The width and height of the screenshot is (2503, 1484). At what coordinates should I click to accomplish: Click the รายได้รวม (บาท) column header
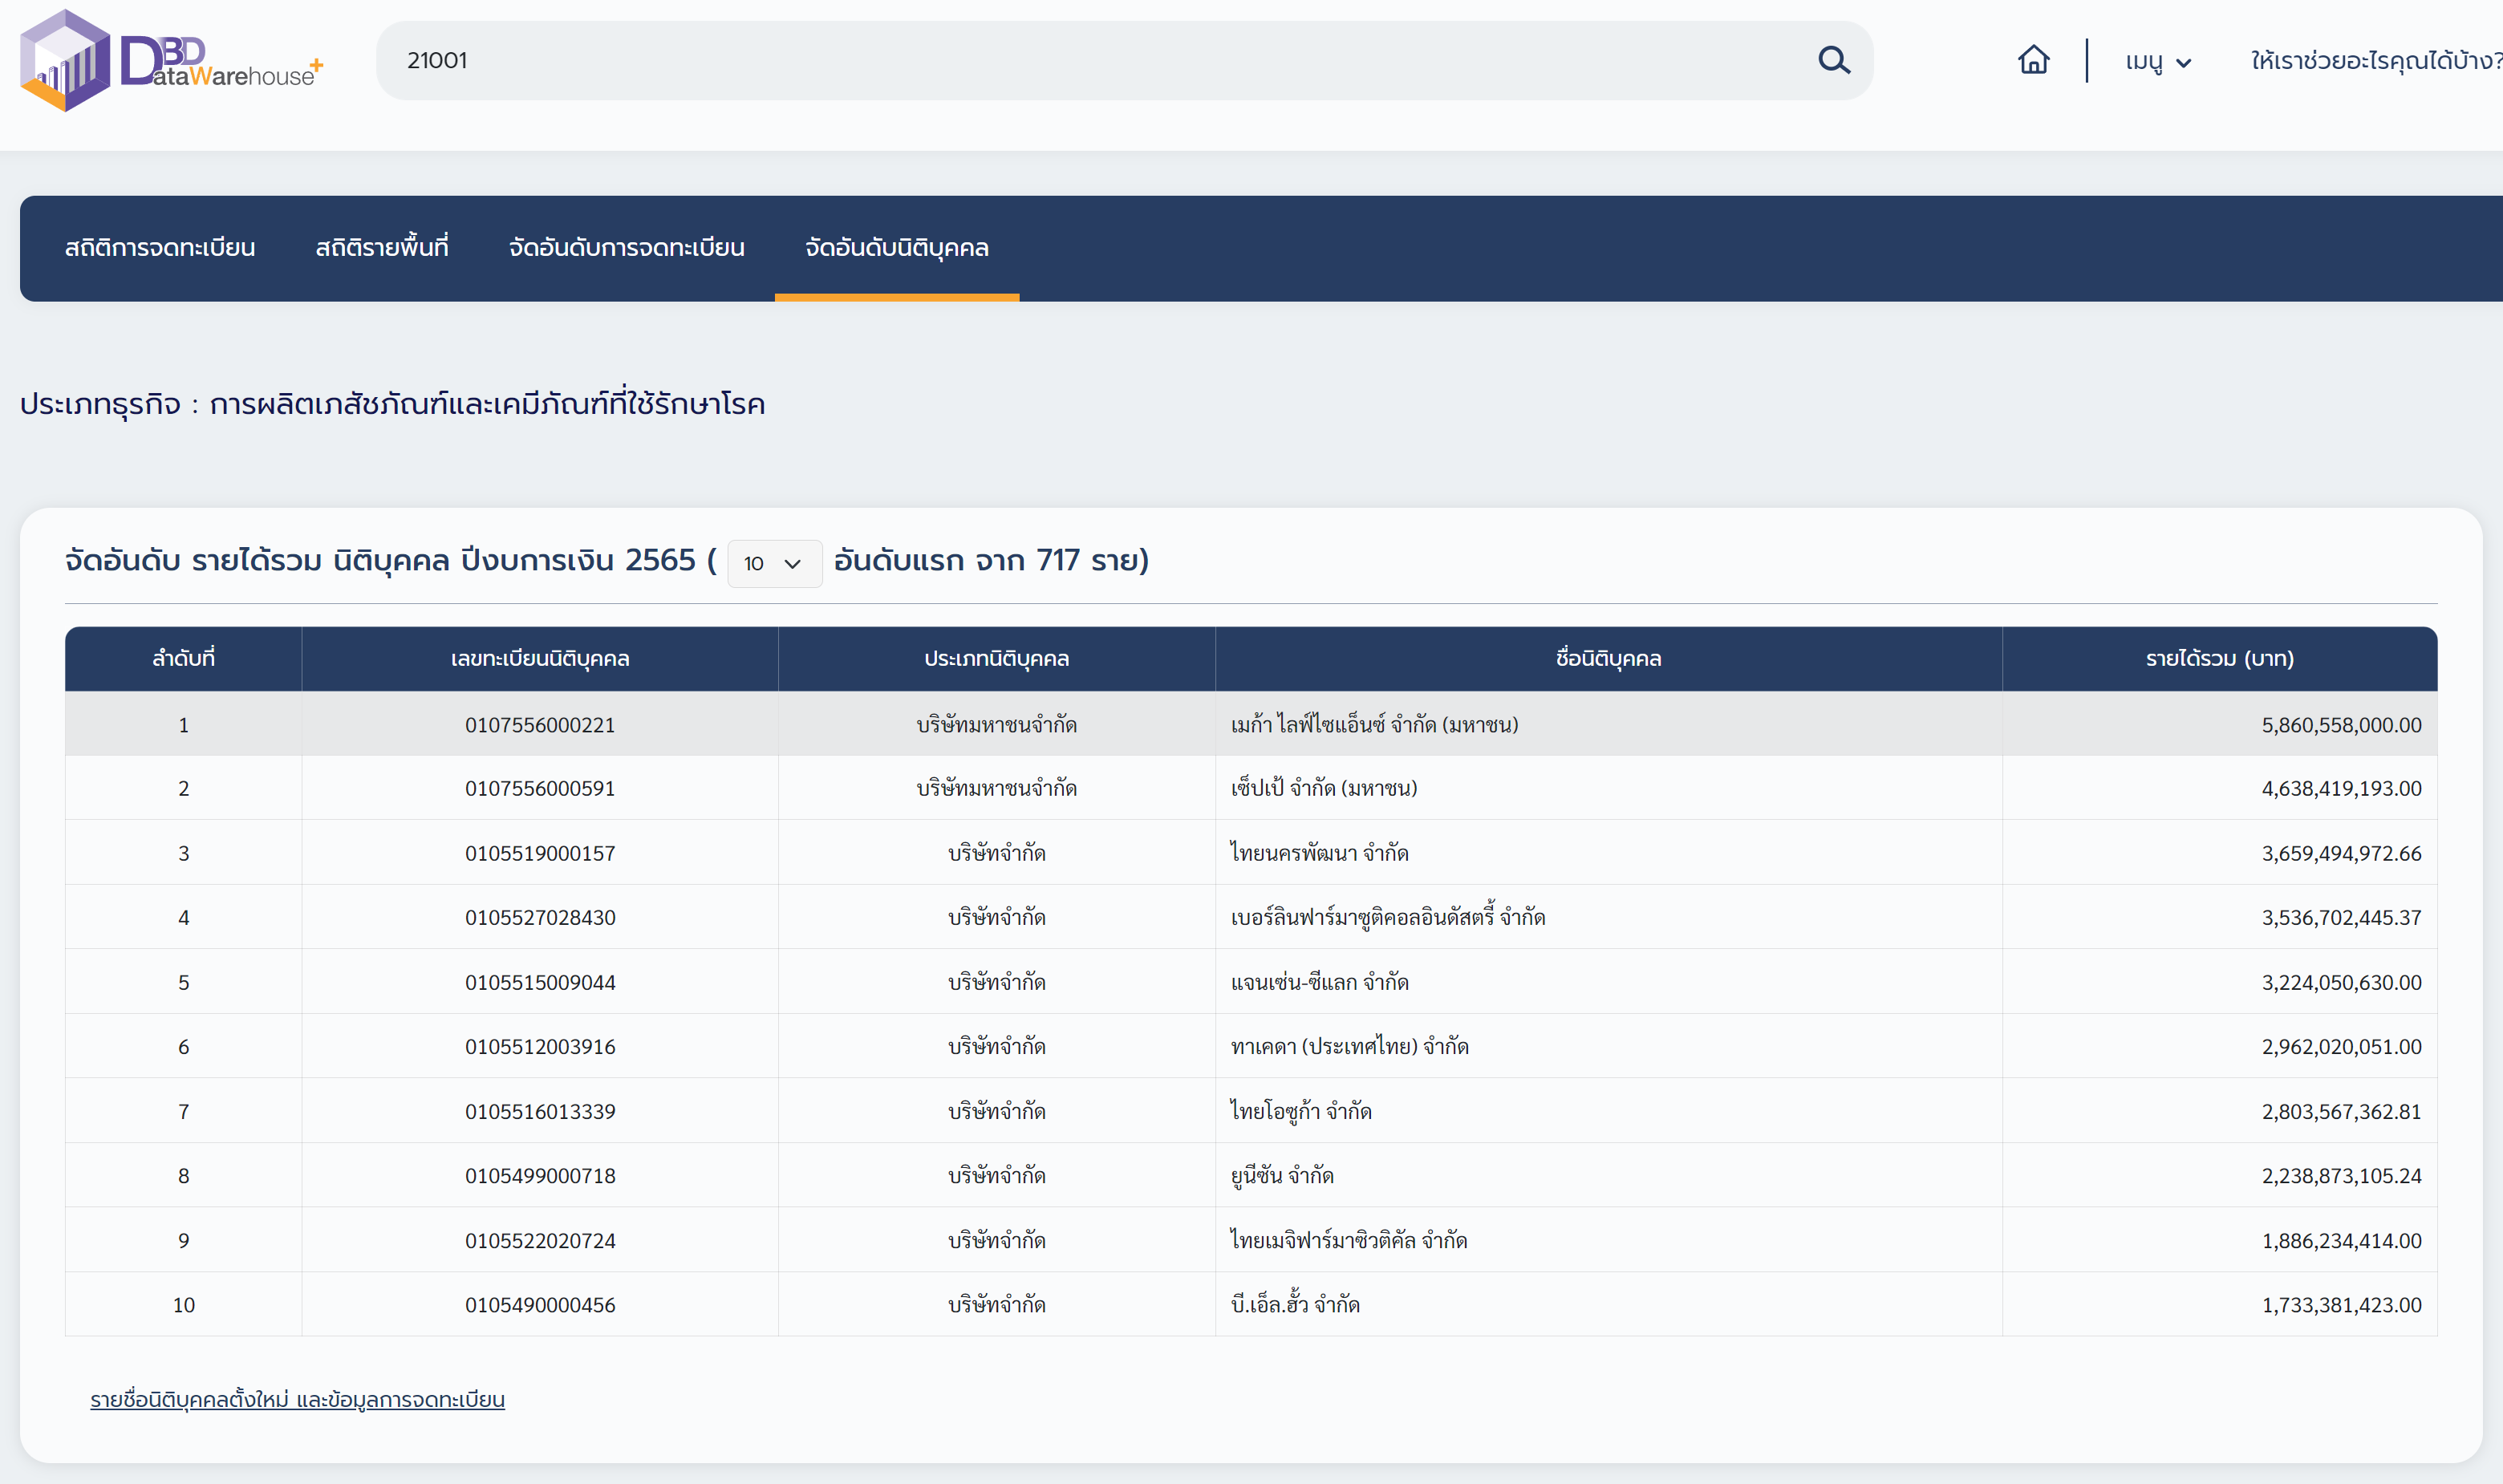click(2219, 659)
